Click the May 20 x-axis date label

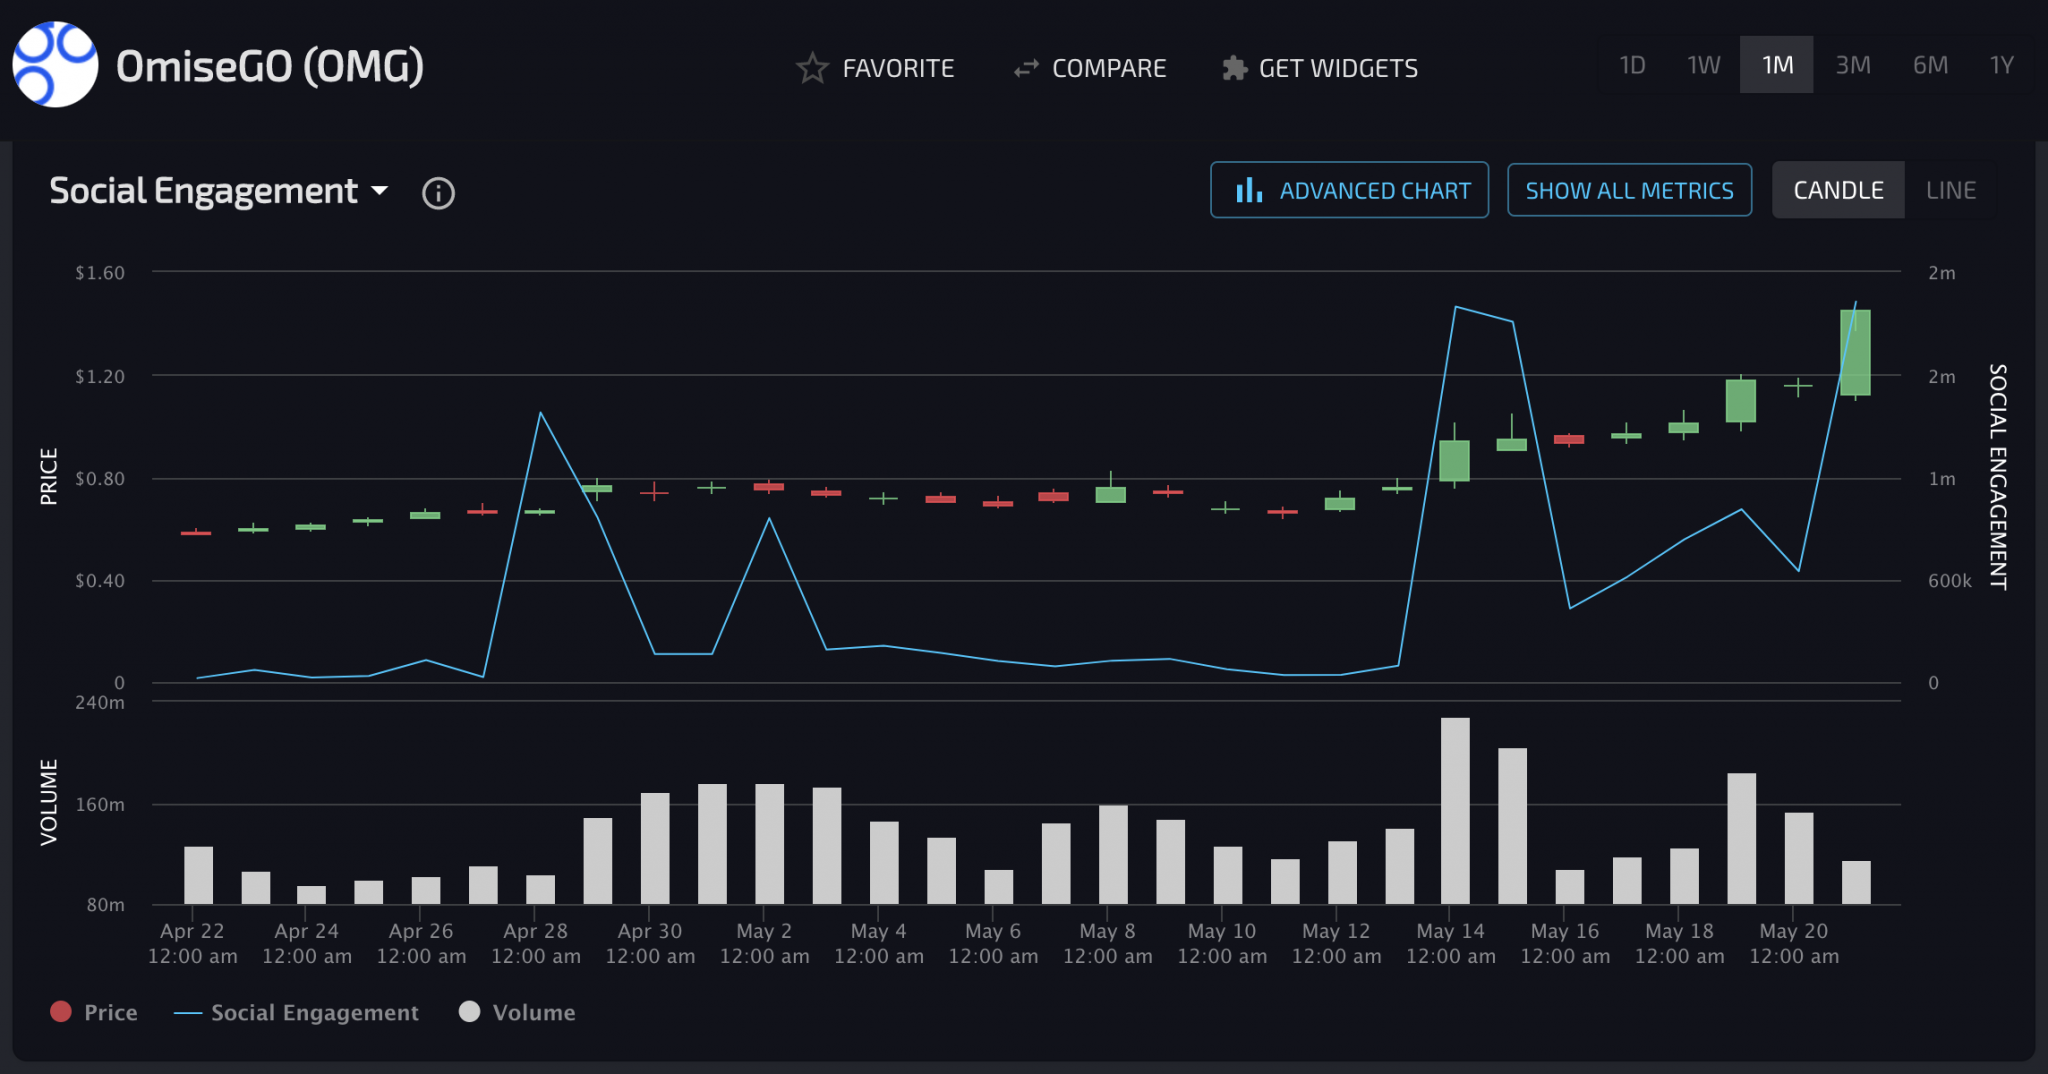coord(1793,943)
